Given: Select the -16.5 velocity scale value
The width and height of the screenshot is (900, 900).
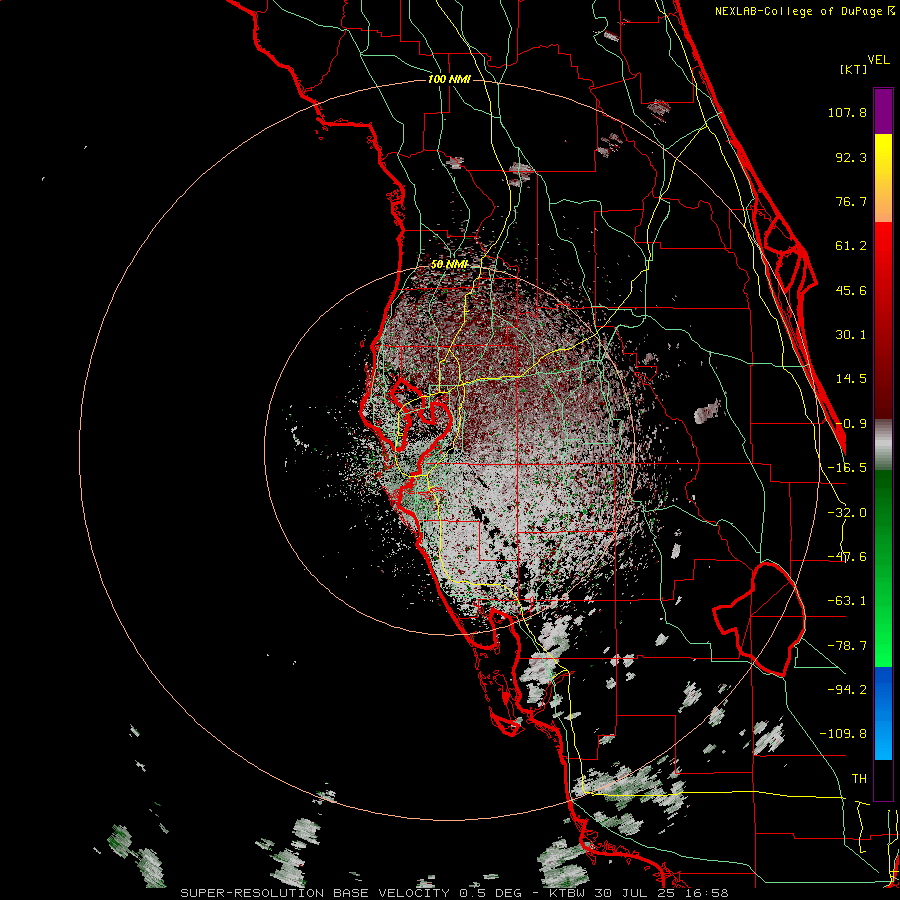Looking at the screenshot, I should tap(847, 468).
